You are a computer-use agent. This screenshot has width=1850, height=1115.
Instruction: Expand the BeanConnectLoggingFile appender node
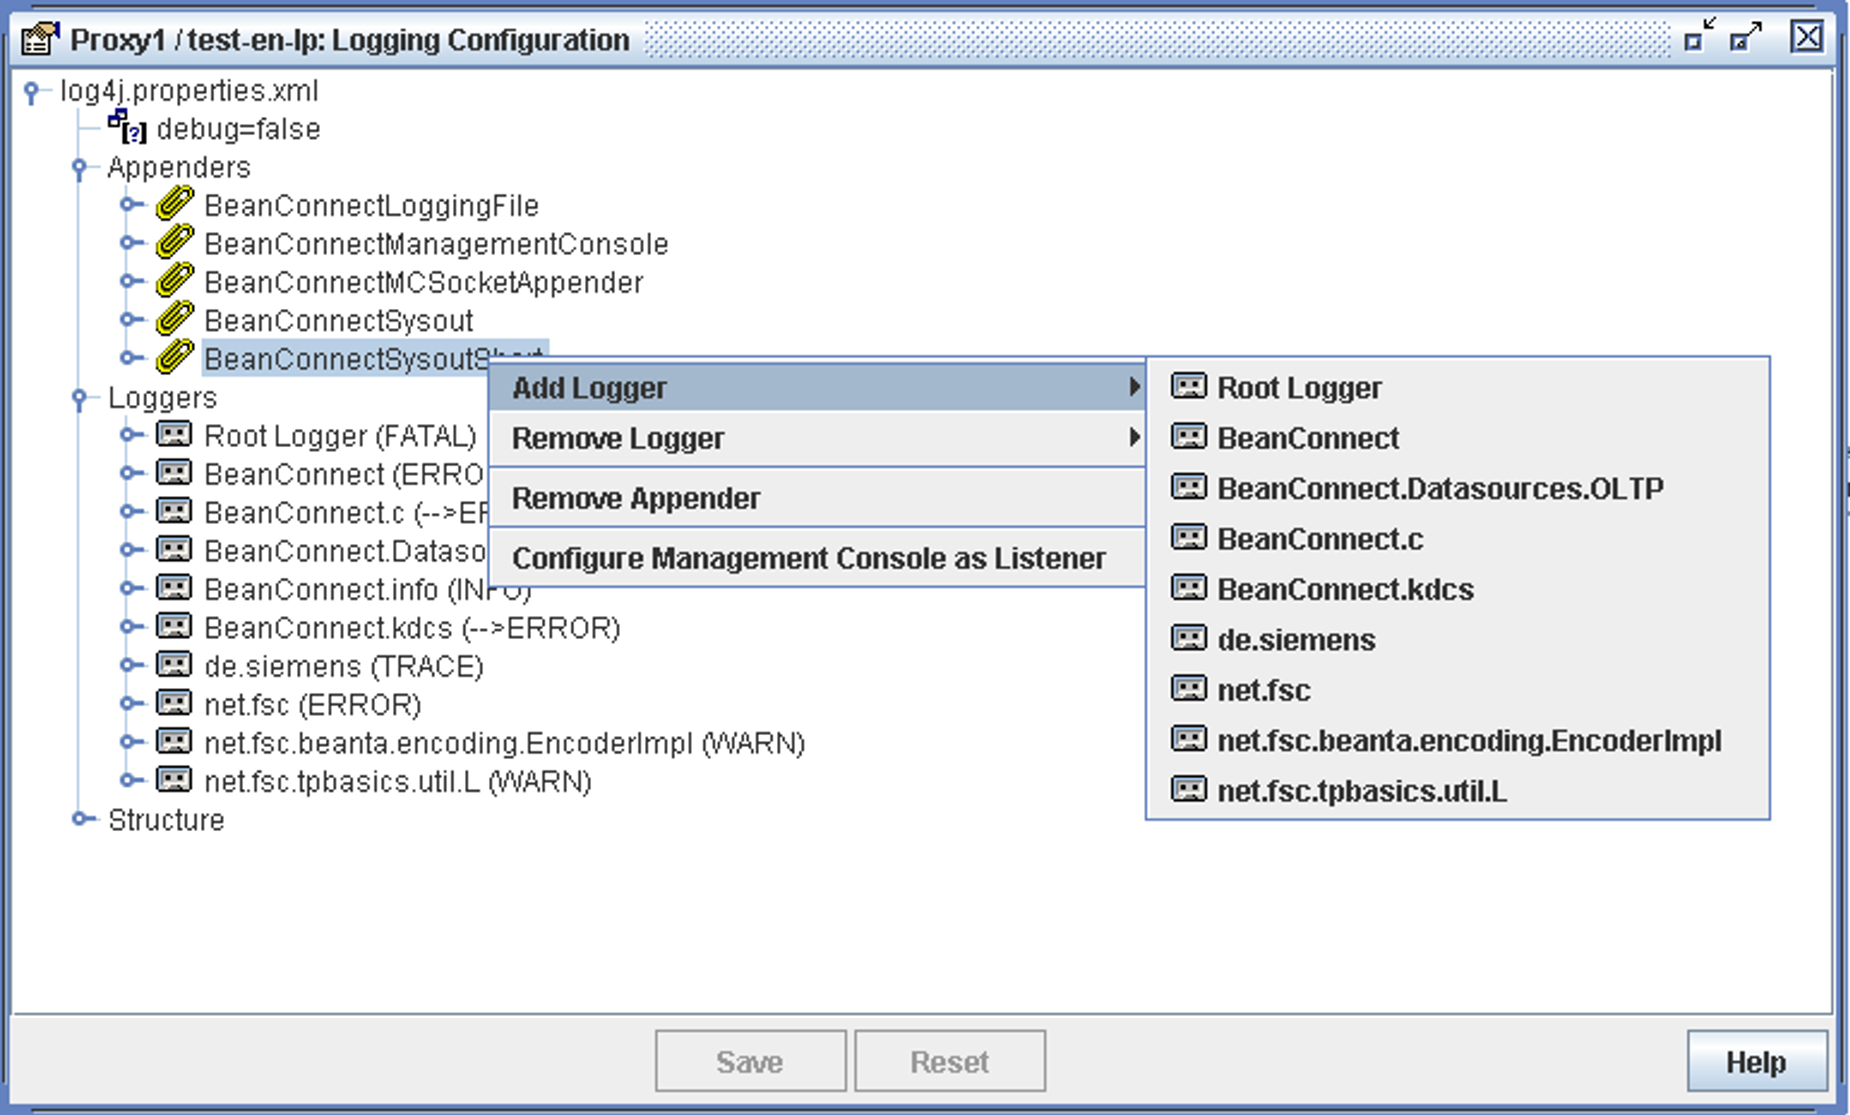click(132, 205)
